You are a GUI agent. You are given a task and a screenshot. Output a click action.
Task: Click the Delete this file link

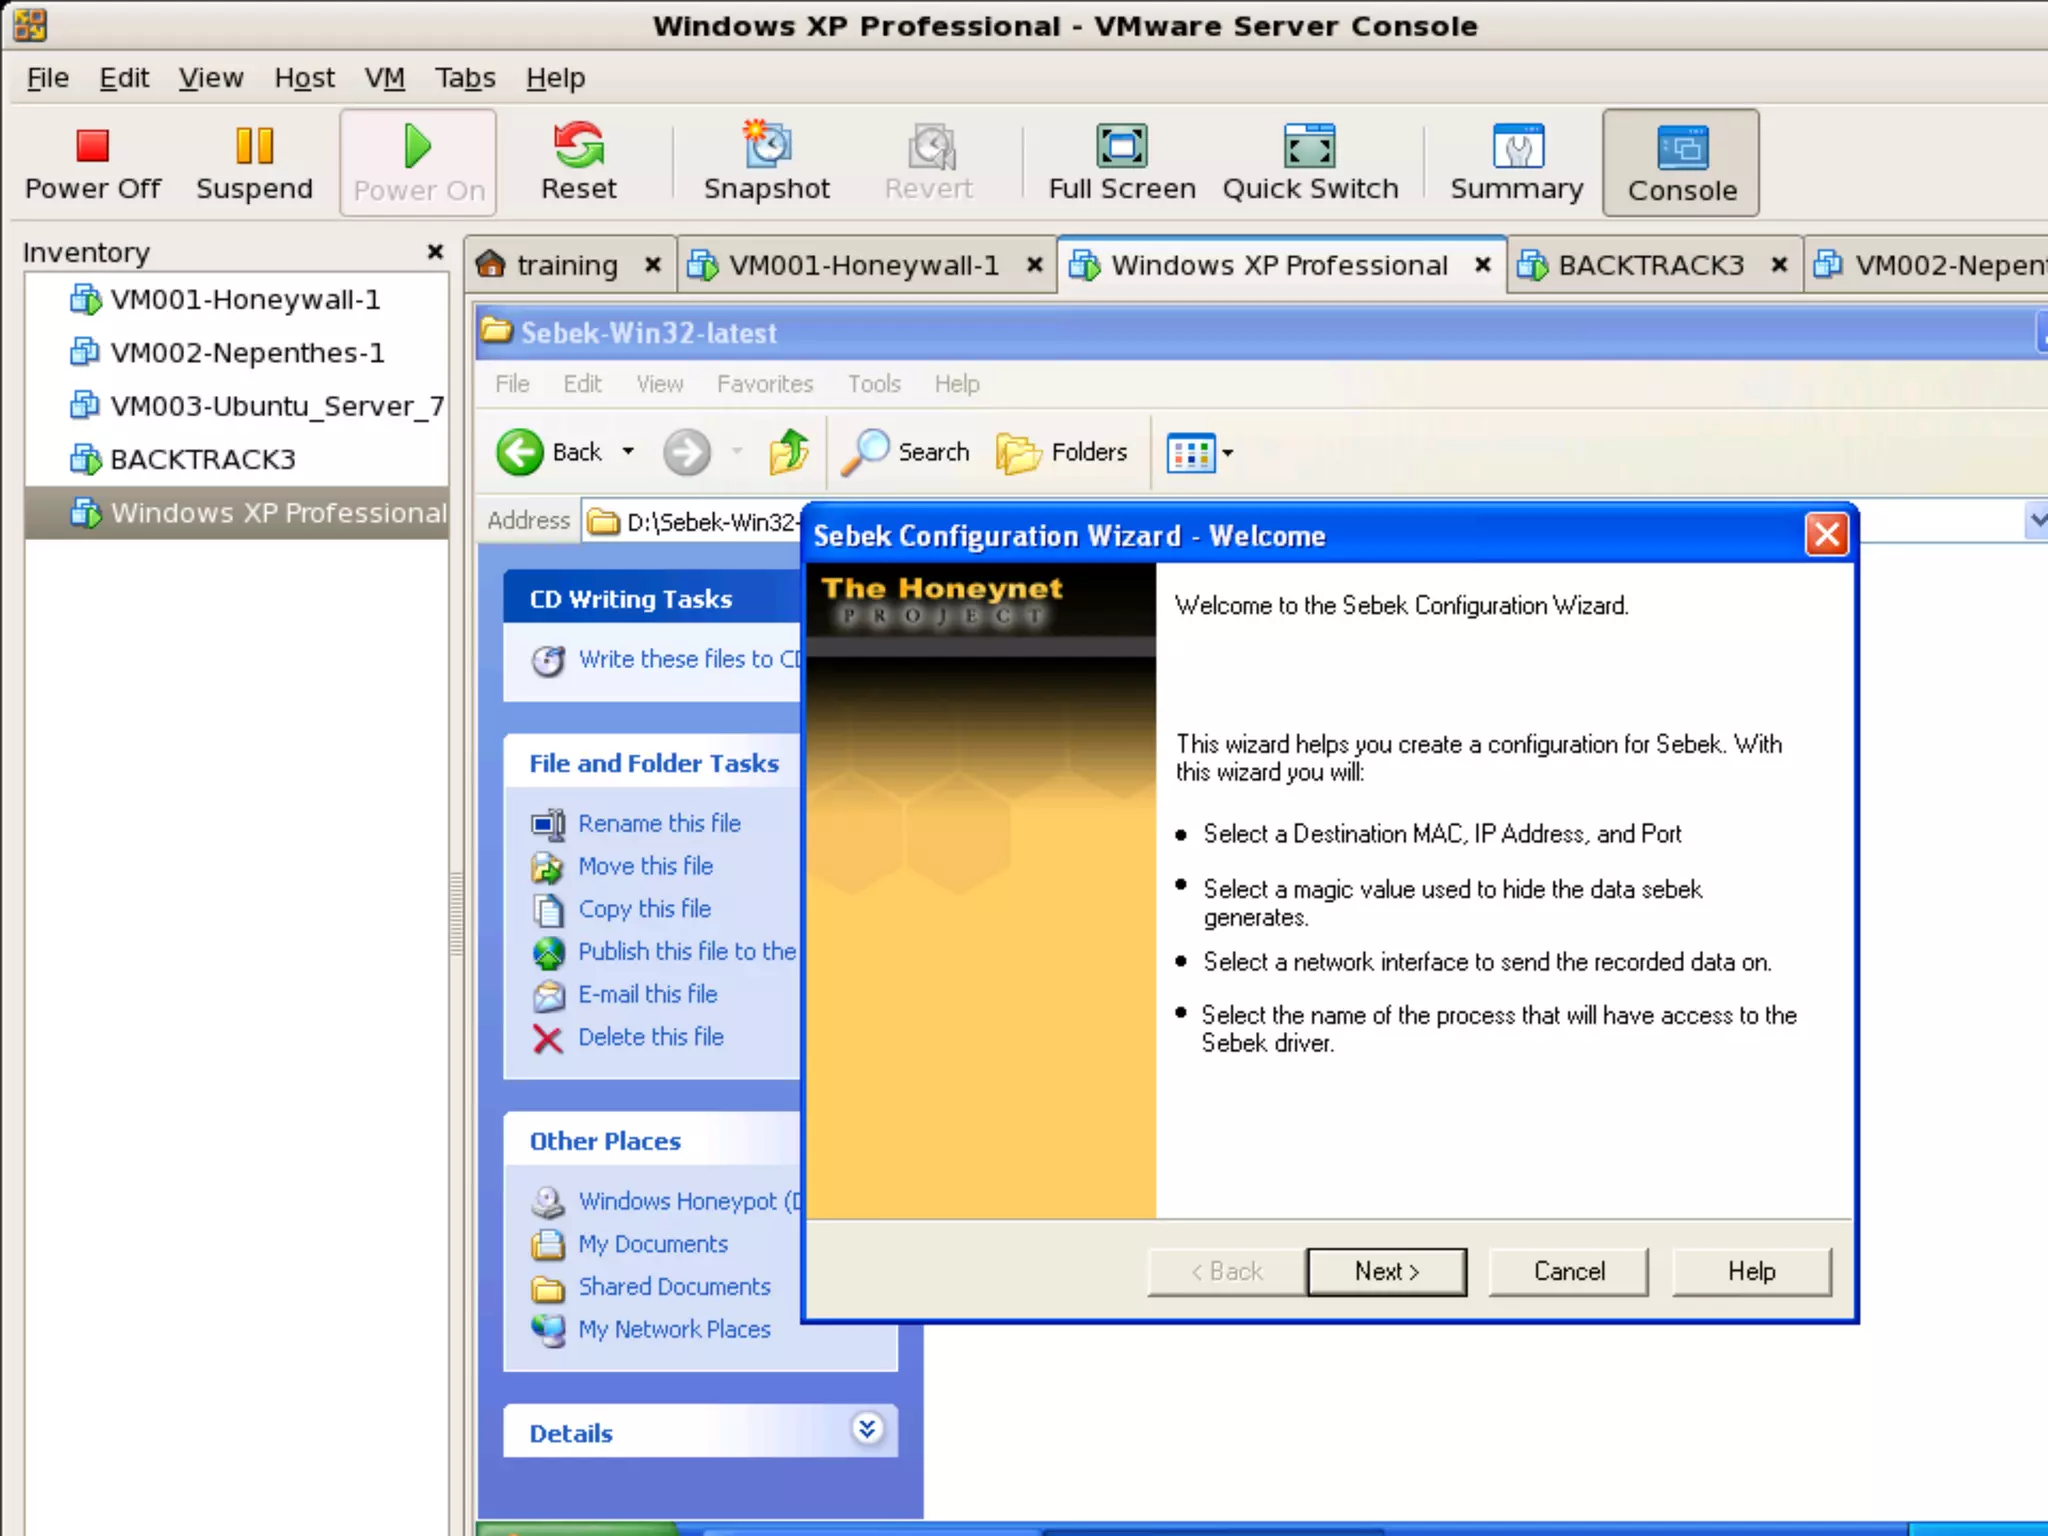tap(650, 1037)
